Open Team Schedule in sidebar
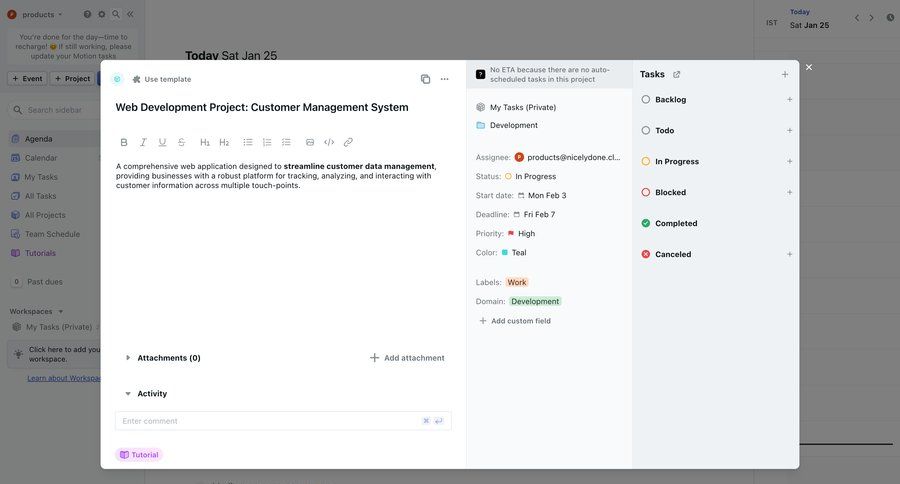Screen dimensions: 900x484 click(x=52, y=234)
